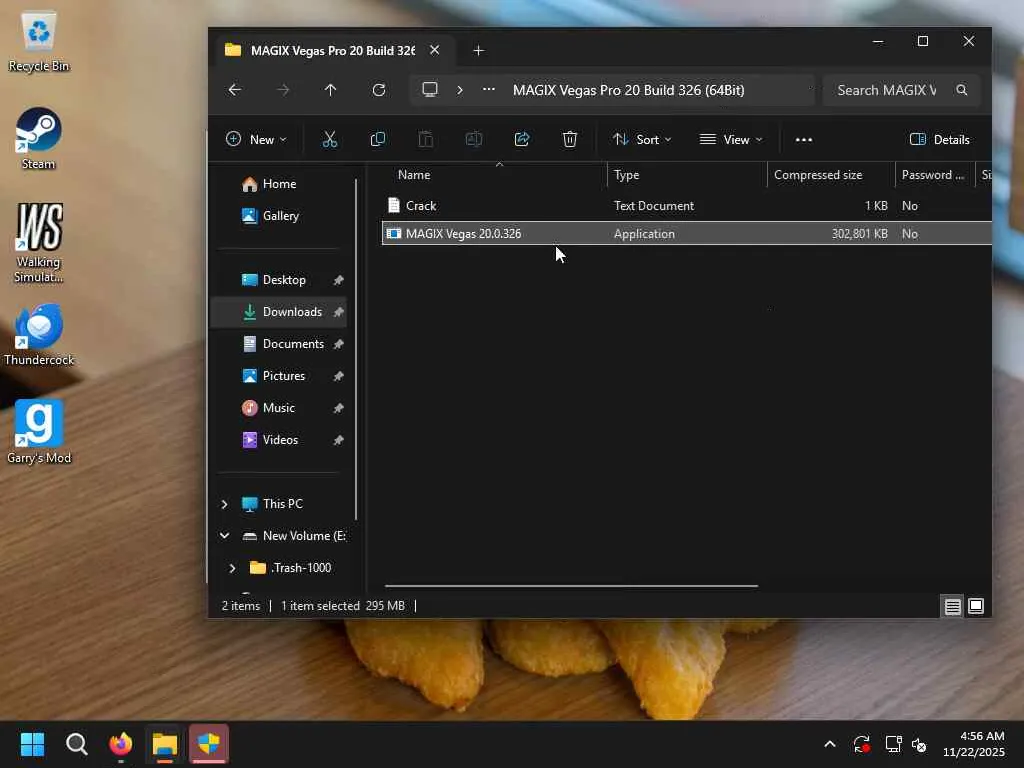1024x768 pixels.
Task: Click the Rename icon in toolbar
Action: point(474,139)
